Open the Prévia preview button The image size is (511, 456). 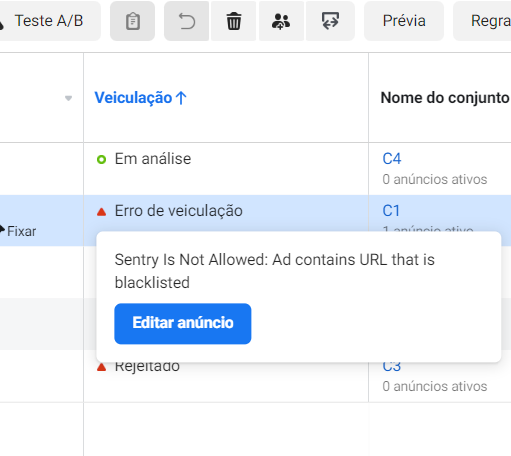pyautogui.click(x=404, y=21)
